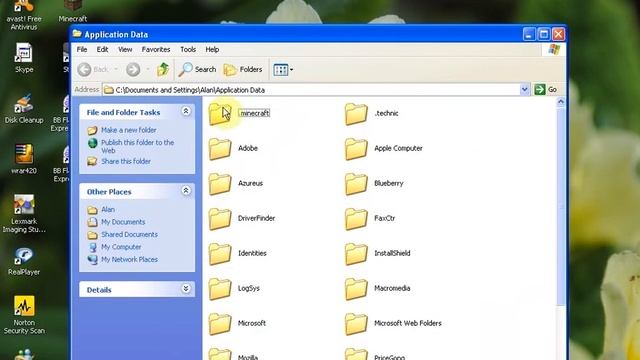Click the Windows flag logo in menu bar
The height and width of the screenshot is (360, 640).
tap(554, 49)
